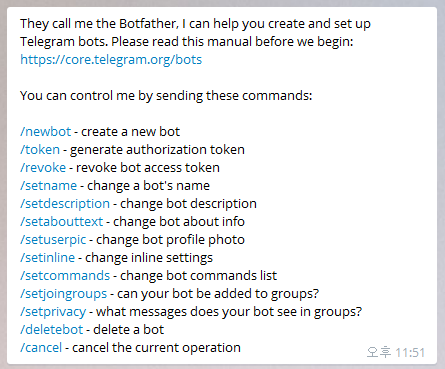Viewport: 445px width, 369px height.
Task: Click the 'They call me the Botfather' text
Action: 99,24
